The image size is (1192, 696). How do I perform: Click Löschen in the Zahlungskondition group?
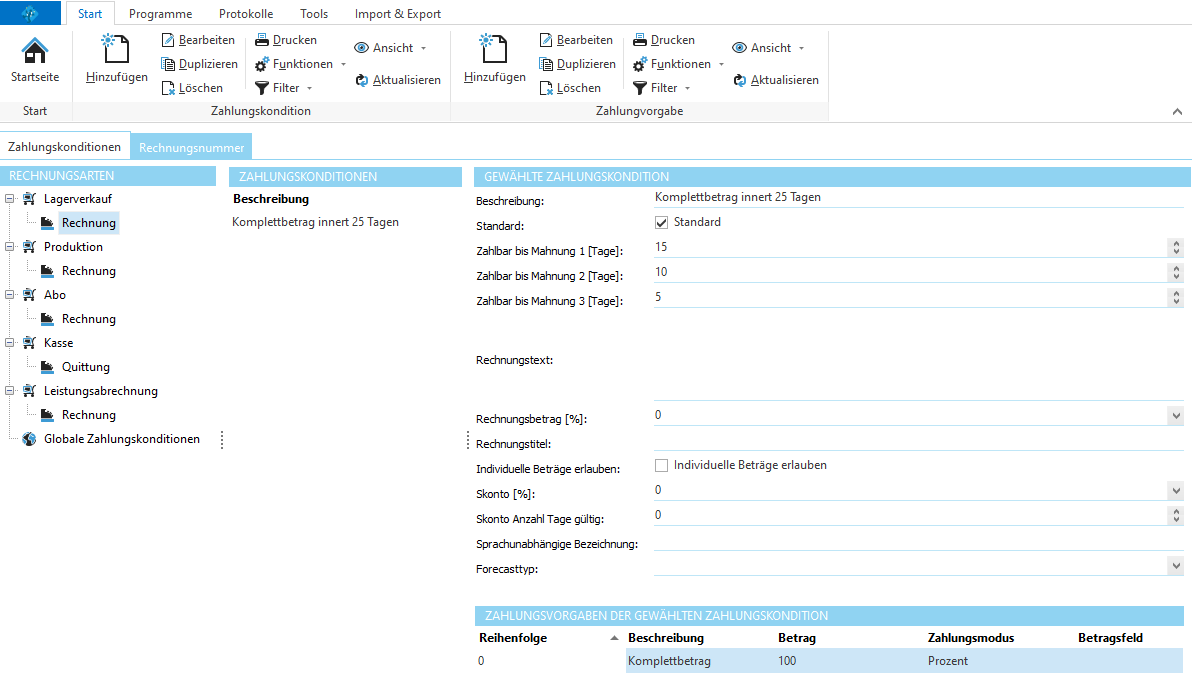[192, 88]
